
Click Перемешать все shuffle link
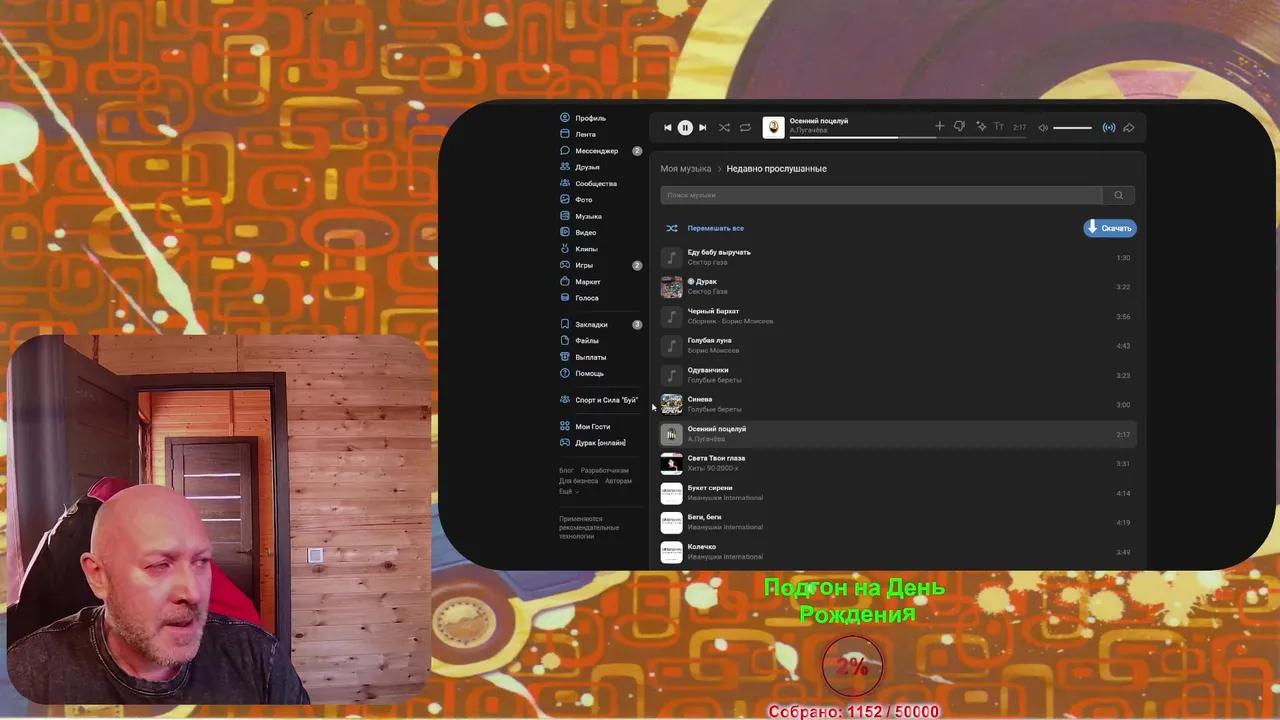[715, 228]
